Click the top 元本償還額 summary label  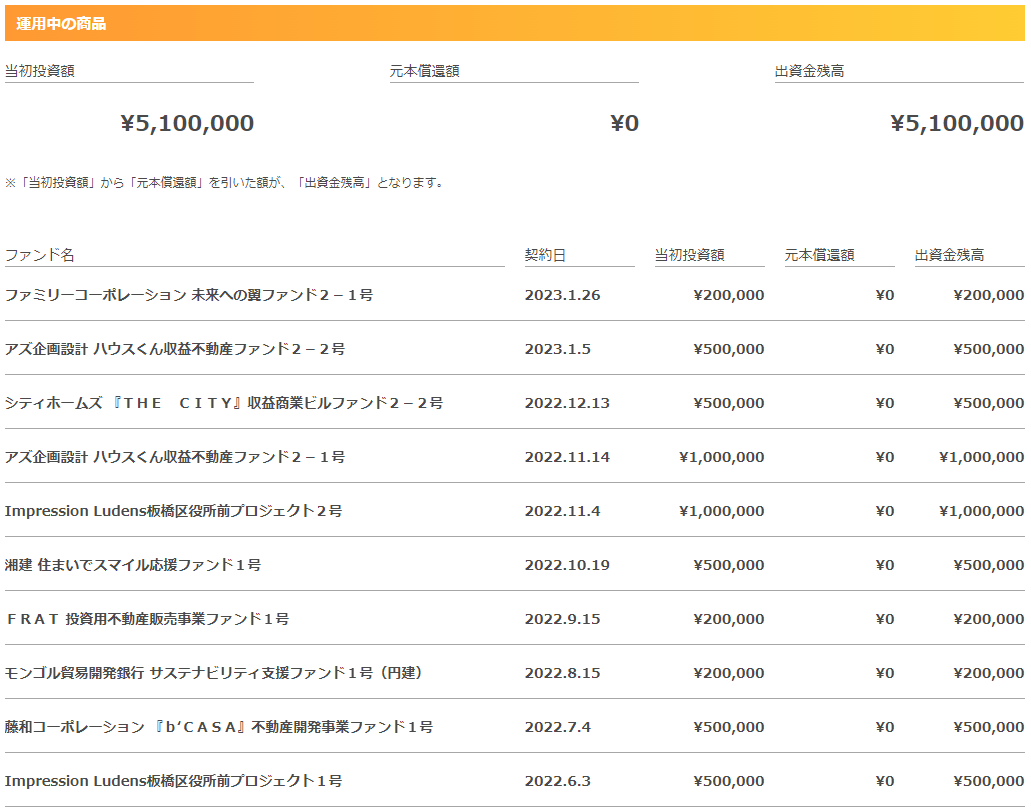424,71
